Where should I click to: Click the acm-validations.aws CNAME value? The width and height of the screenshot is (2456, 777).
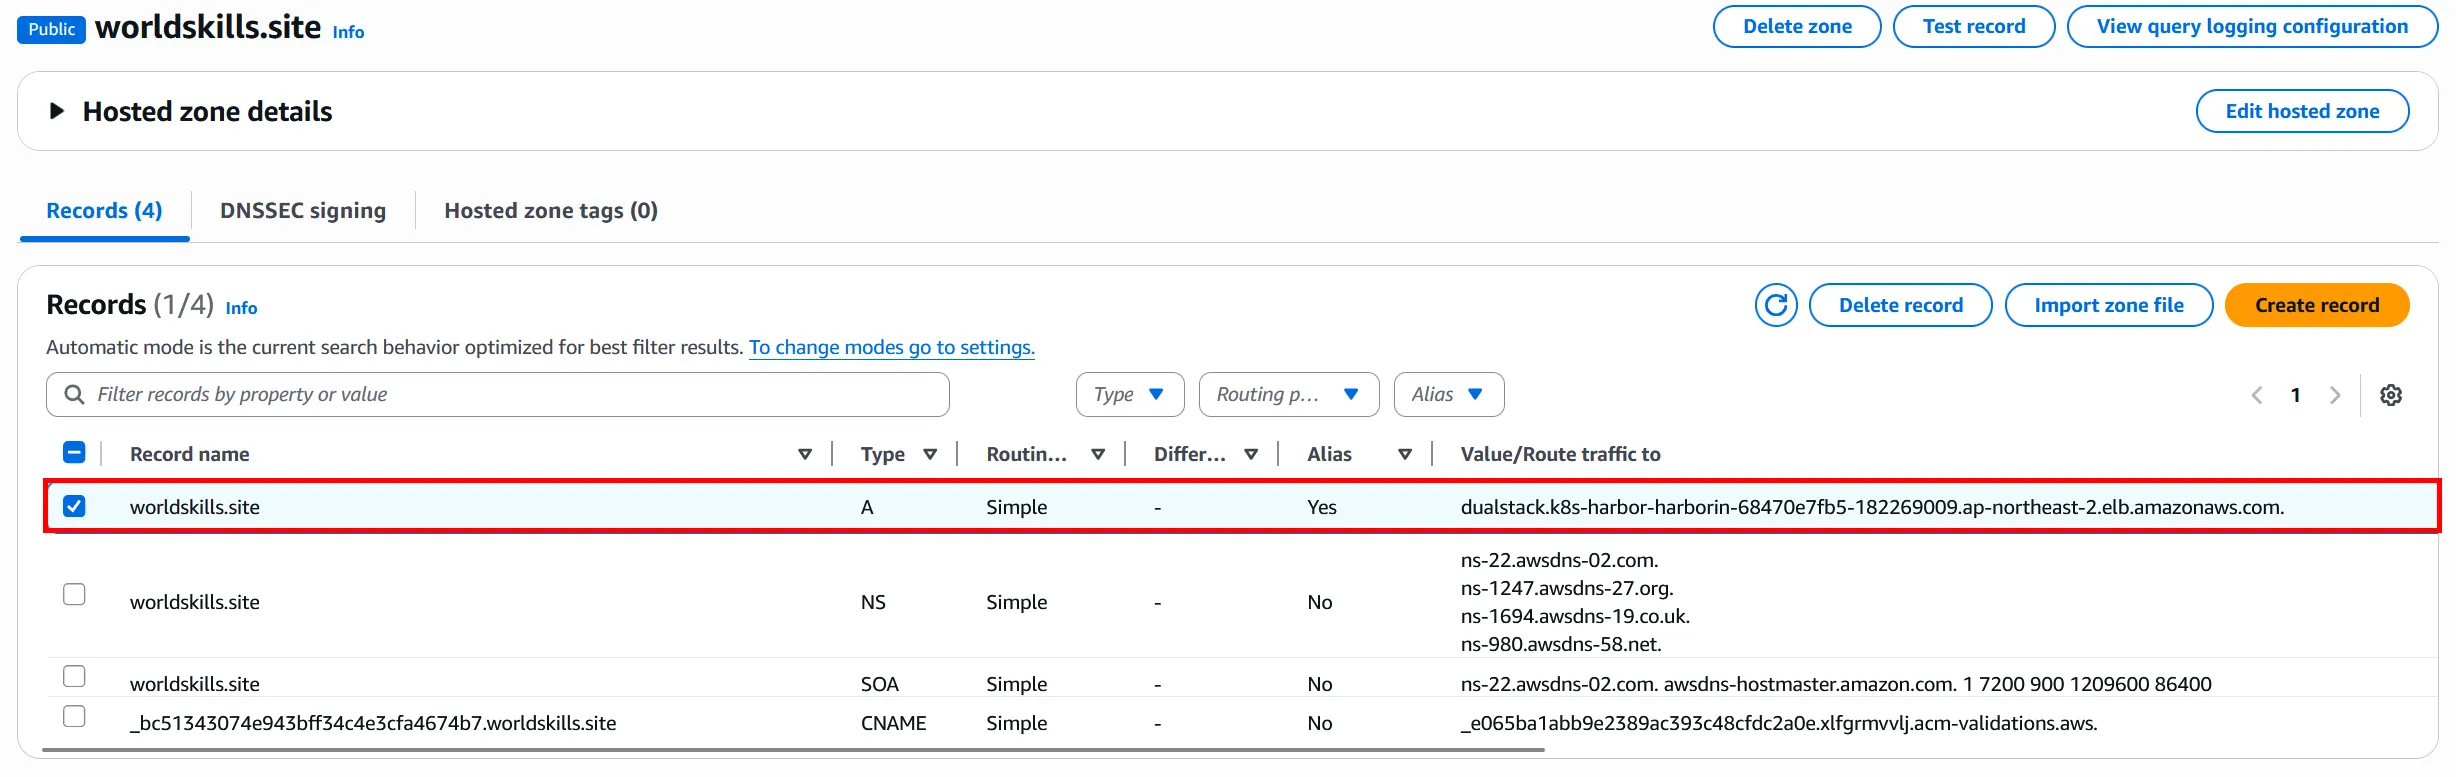[1779, 723]
